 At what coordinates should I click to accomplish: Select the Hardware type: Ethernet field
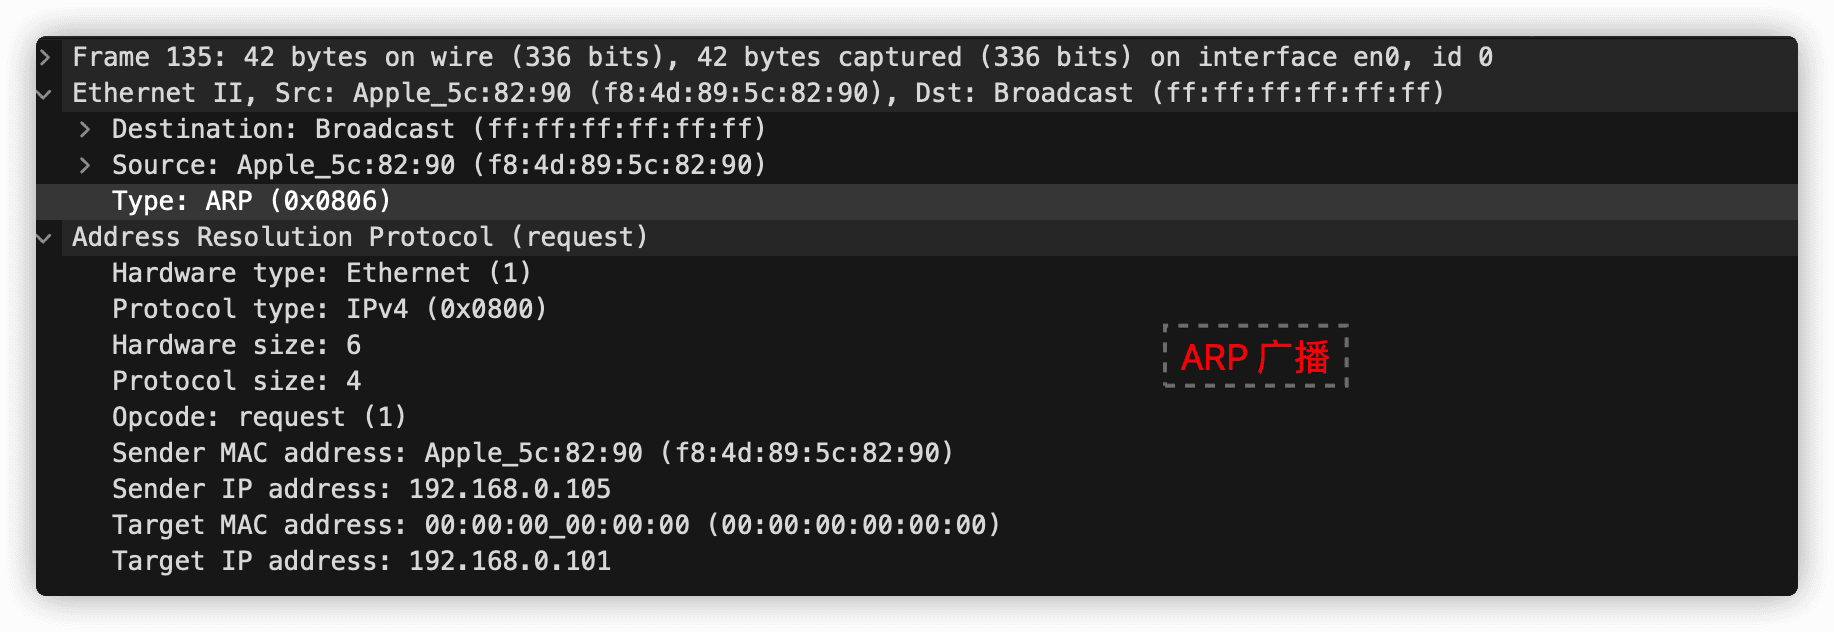(322, 274)
